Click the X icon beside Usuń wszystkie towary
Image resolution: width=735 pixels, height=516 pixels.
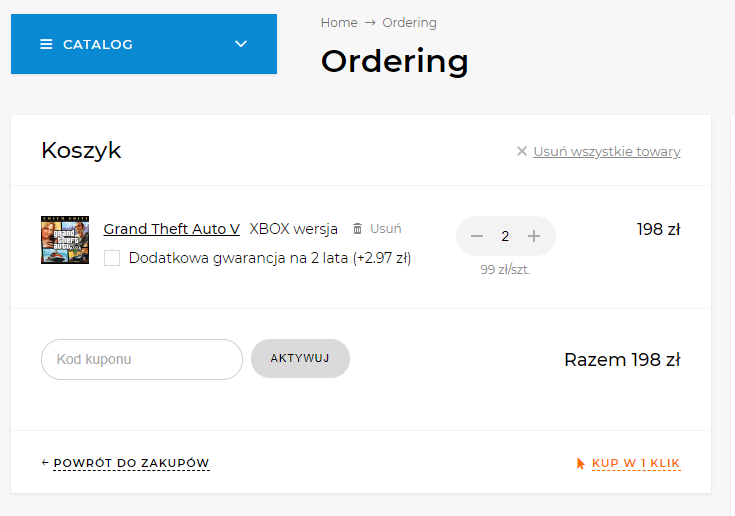[521, 152]
